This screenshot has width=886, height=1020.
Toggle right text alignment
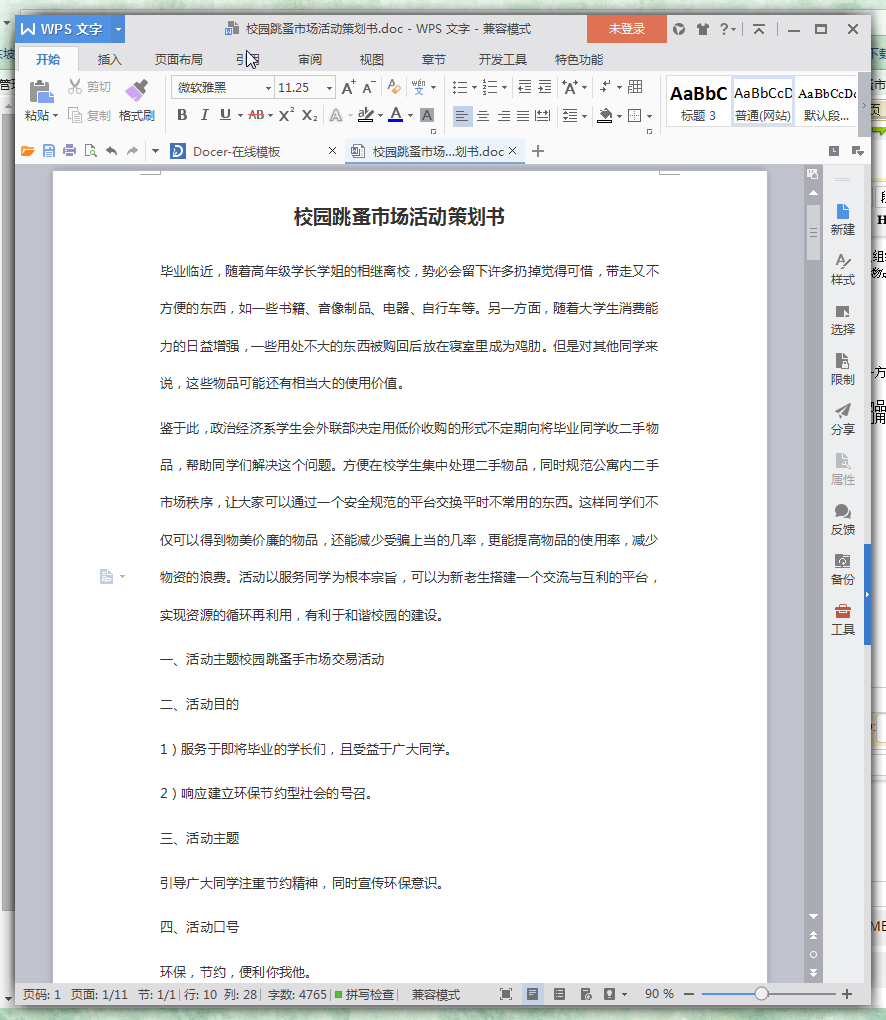[503, 116]
